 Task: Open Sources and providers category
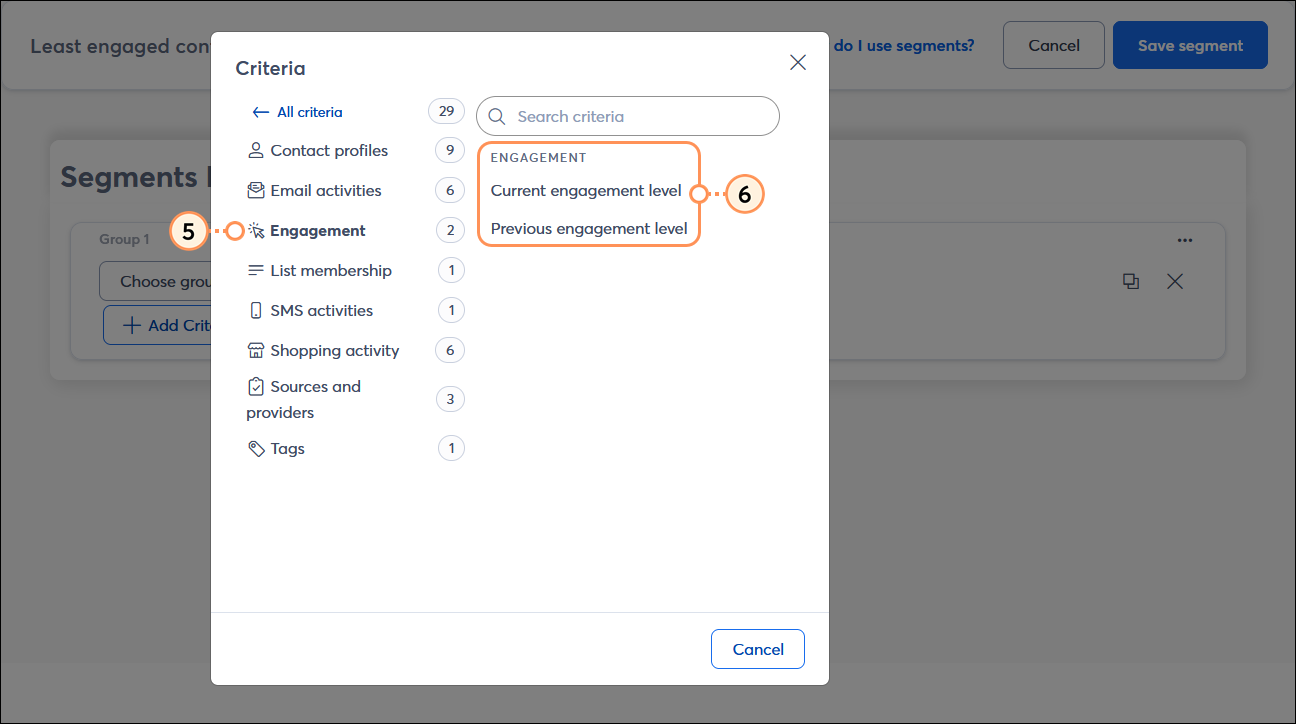click(304, 399)
